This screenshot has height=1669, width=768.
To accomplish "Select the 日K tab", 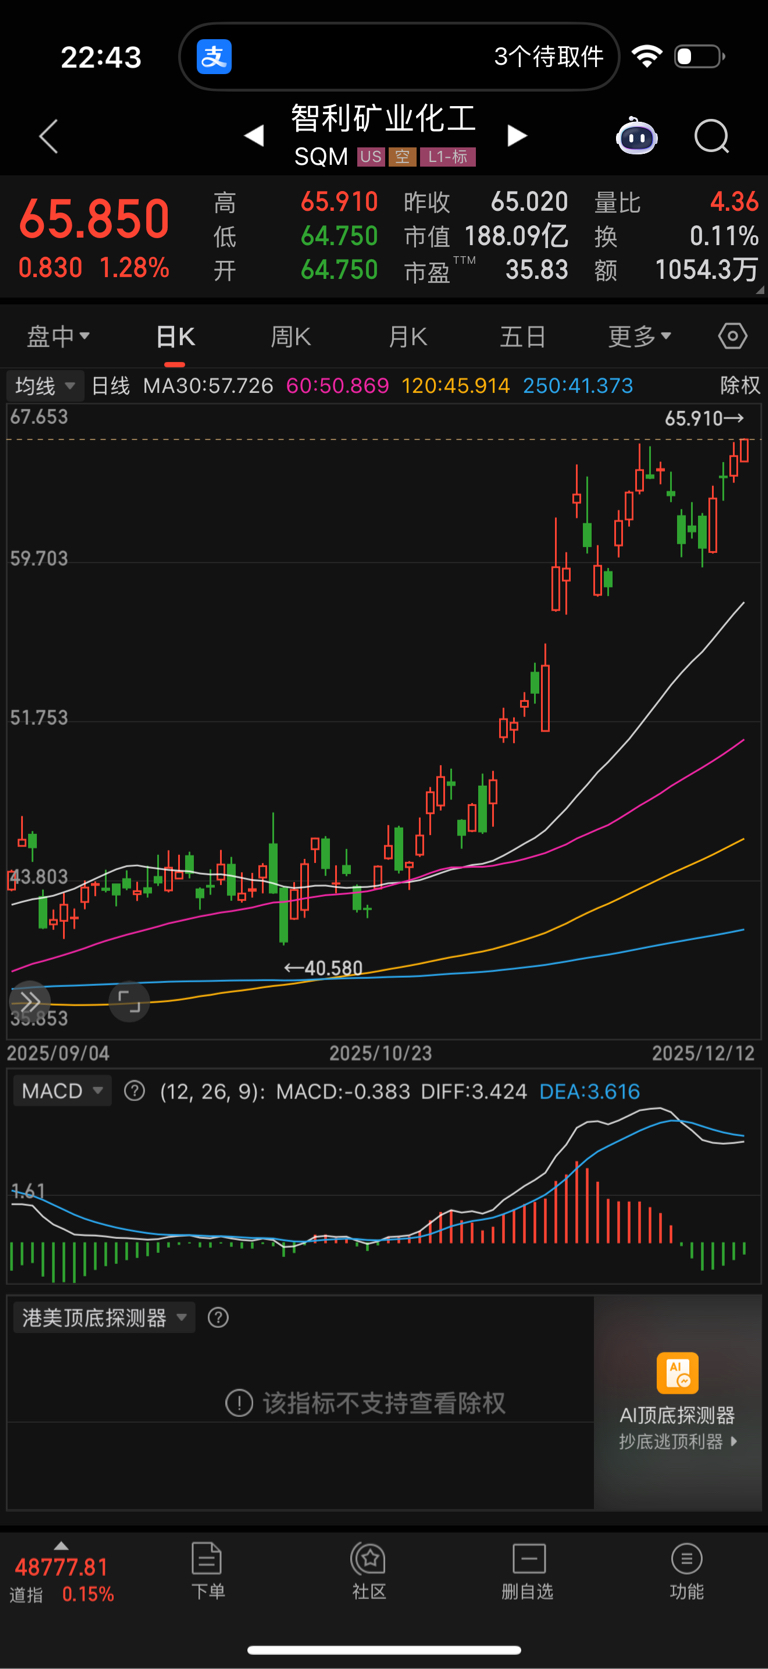I will pyautogui.click(x=175, y=336).
